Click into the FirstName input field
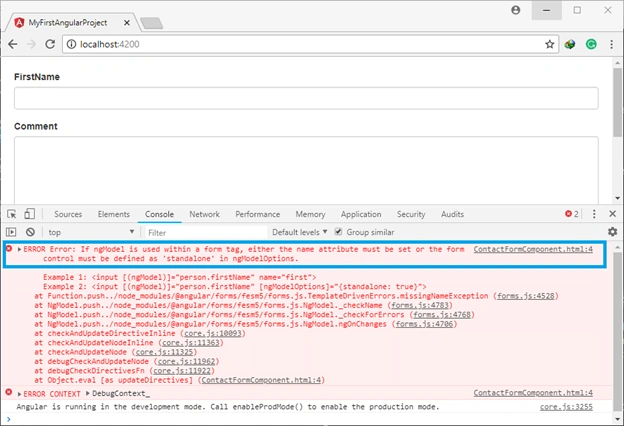The image size is (624, 426). (306, 98)
